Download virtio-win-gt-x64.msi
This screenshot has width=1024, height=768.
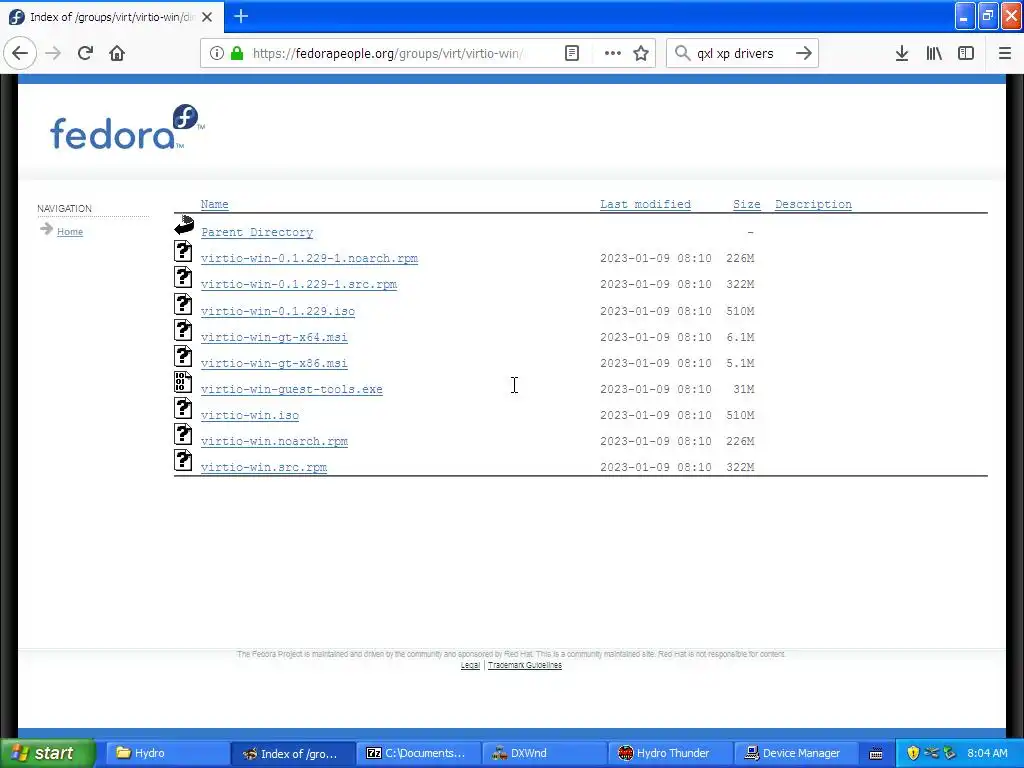tap(274, 338)
